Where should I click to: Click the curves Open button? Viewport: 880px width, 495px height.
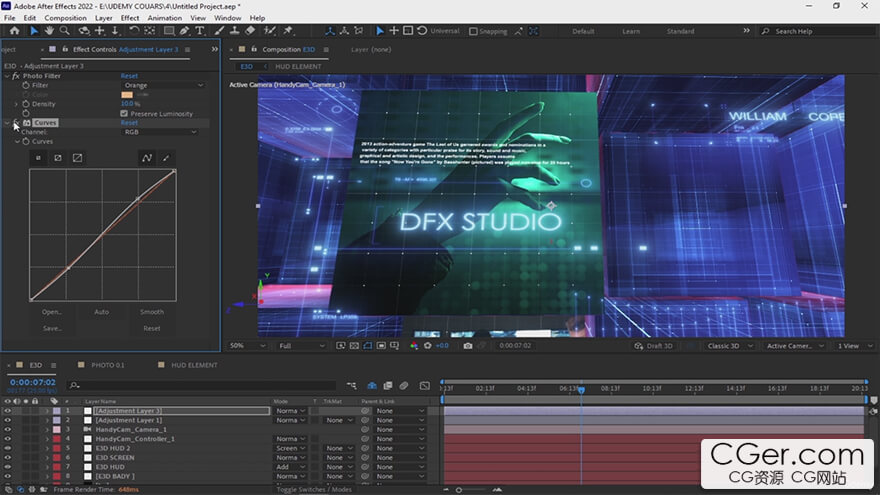tap(52, 312)
